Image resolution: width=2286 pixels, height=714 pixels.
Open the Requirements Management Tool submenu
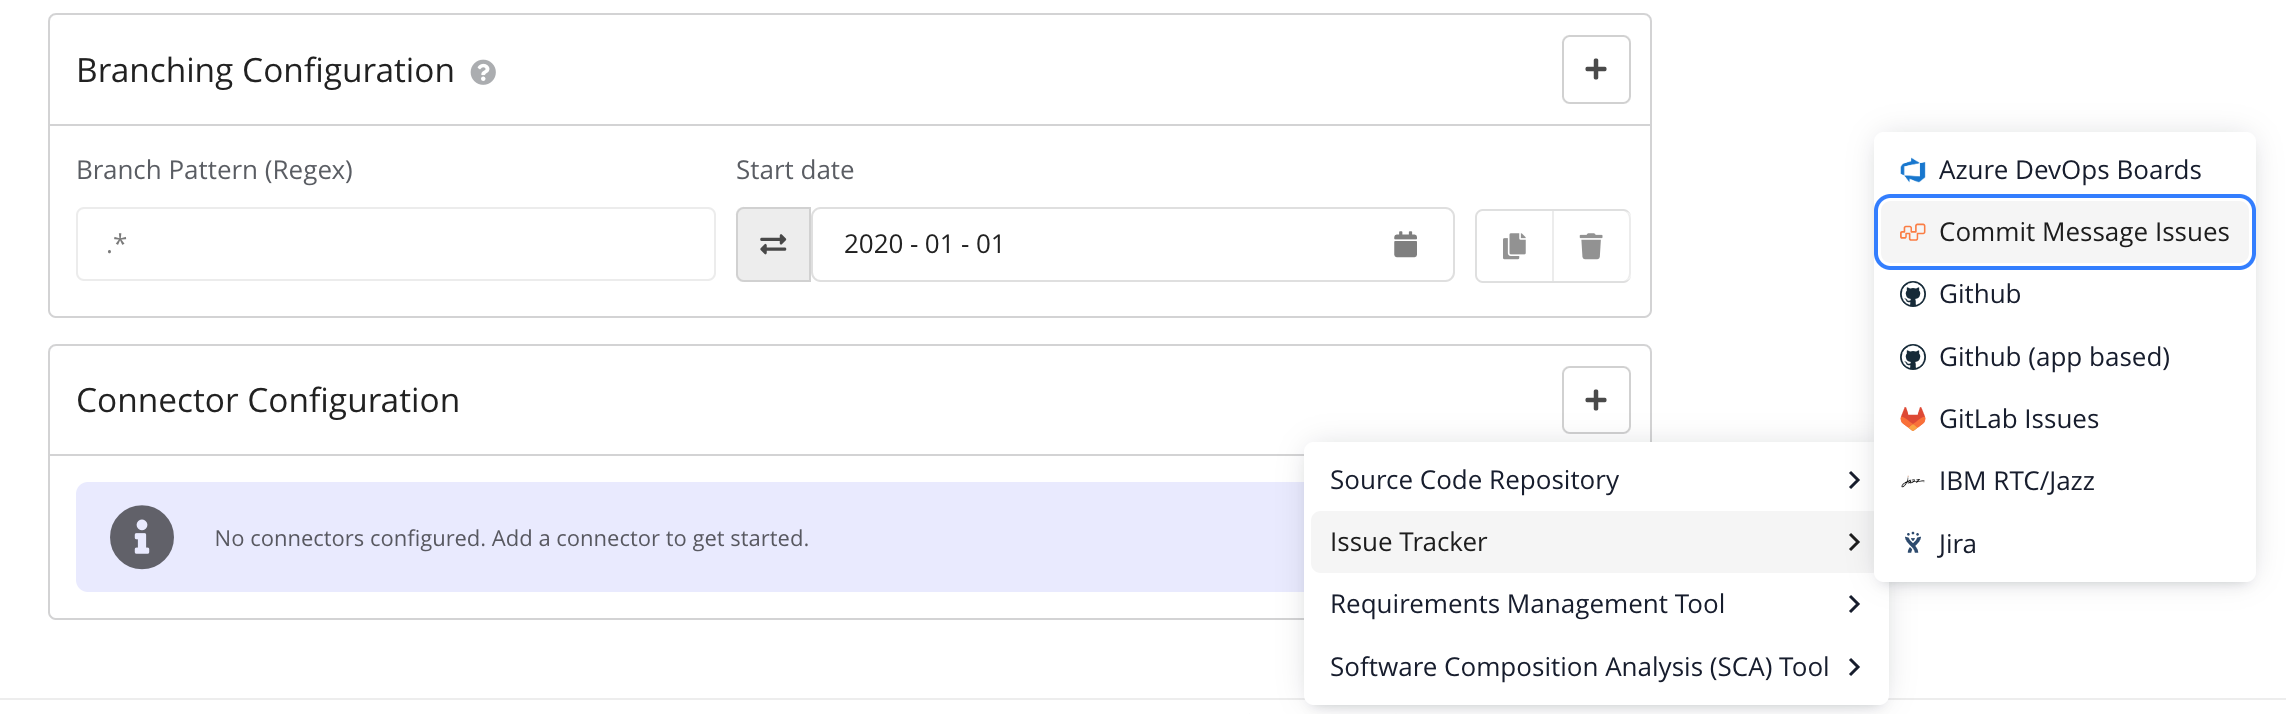(1596, 604)
